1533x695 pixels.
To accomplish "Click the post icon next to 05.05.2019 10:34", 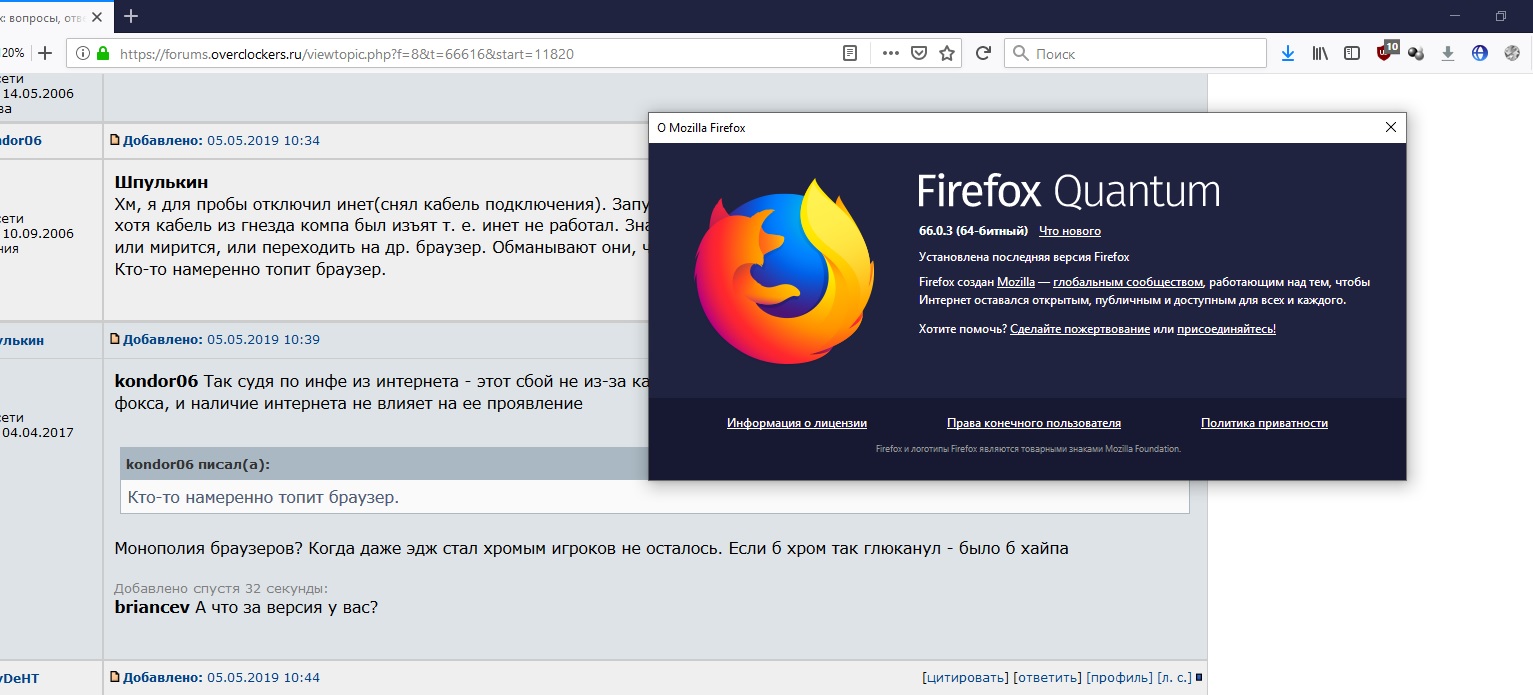I will pyautogui.click(x=115, y=140).
